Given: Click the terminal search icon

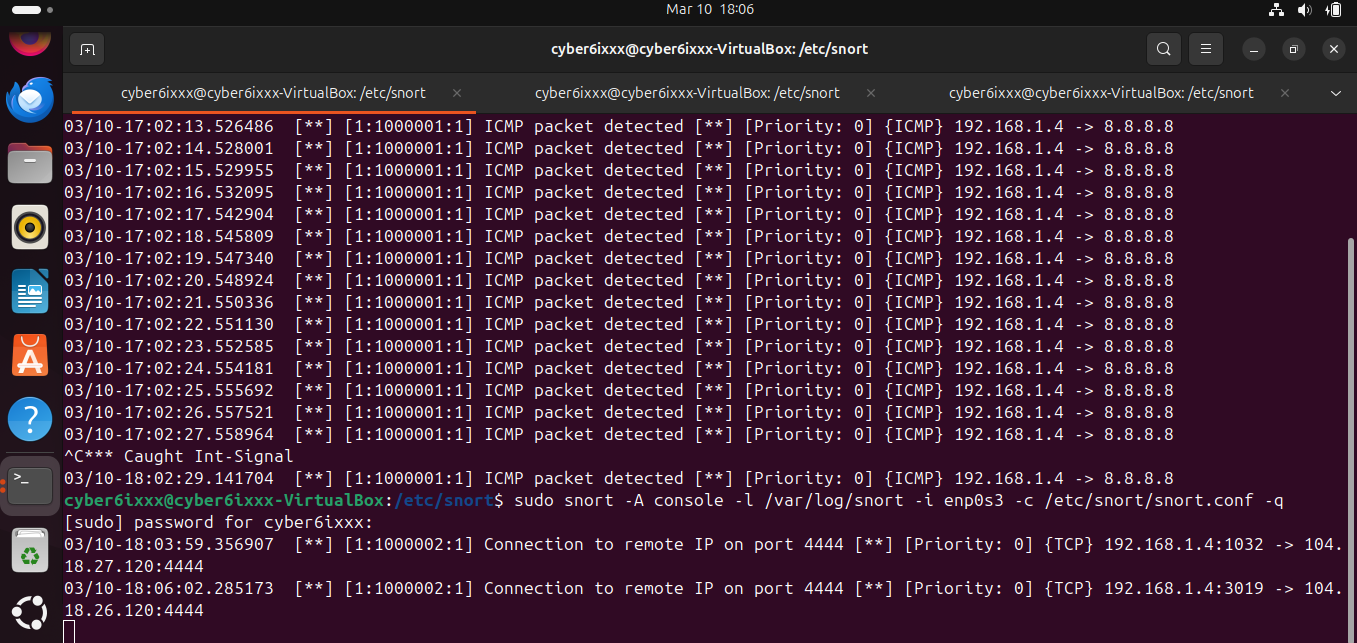Looking at the screenshot, I should coord(1163,49).
